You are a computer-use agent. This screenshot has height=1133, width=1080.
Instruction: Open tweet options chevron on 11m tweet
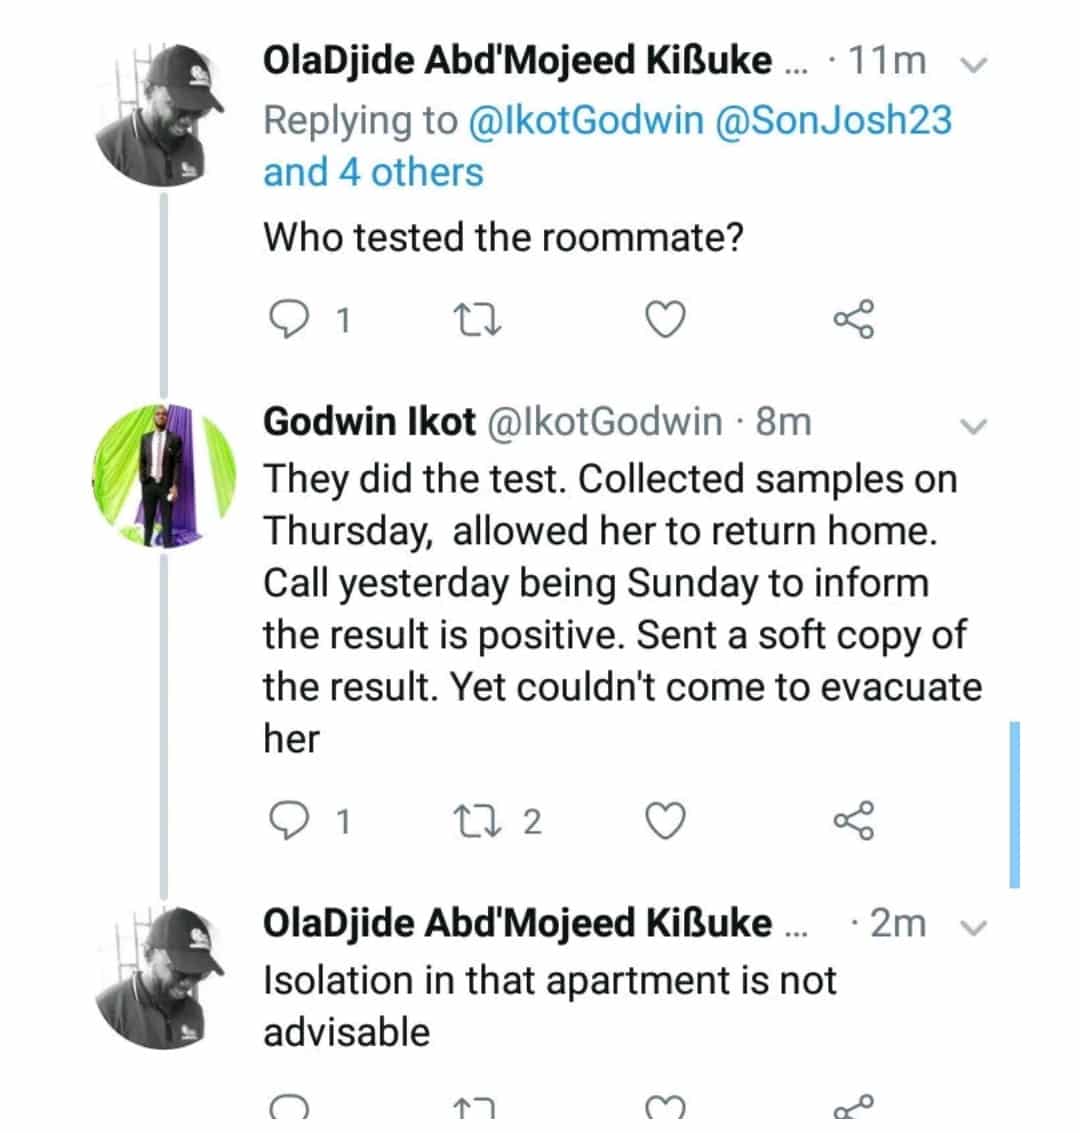973,65
